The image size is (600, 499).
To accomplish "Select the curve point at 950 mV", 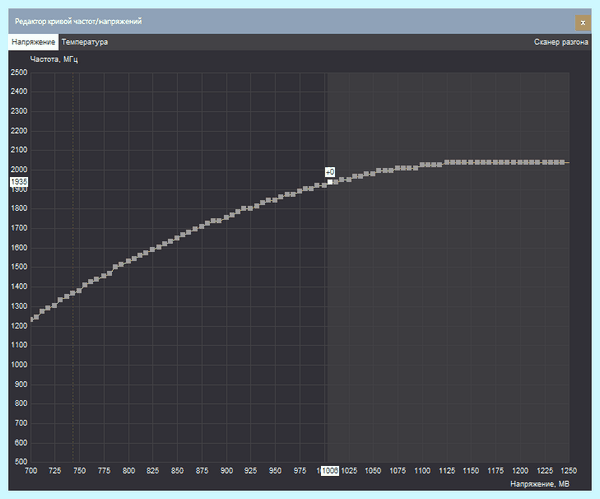I will click(275, 200).
